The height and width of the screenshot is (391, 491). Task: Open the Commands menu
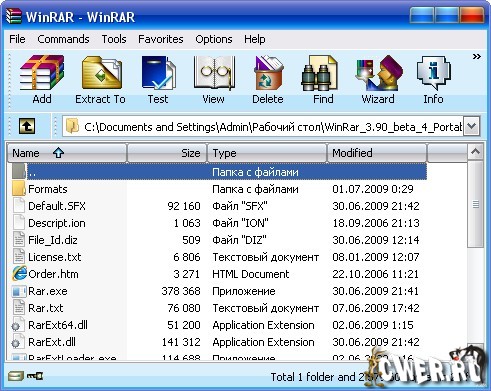63,39
